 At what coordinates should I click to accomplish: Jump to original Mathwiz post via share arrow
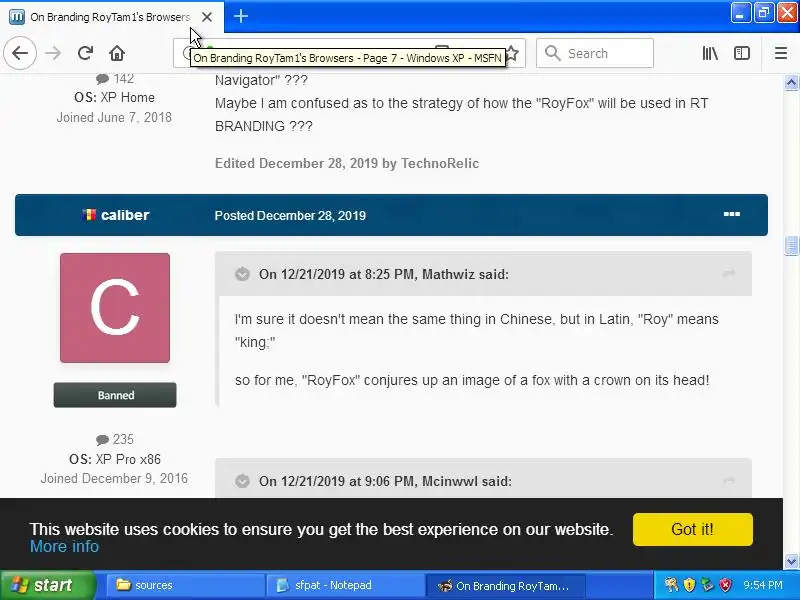point(729,274)
